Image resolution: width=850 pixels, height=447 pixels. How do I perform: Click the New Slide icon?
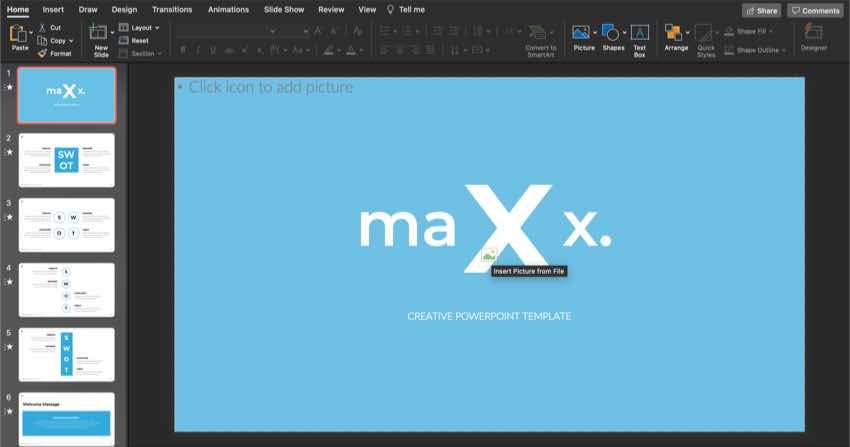click(x=100, y=32)
